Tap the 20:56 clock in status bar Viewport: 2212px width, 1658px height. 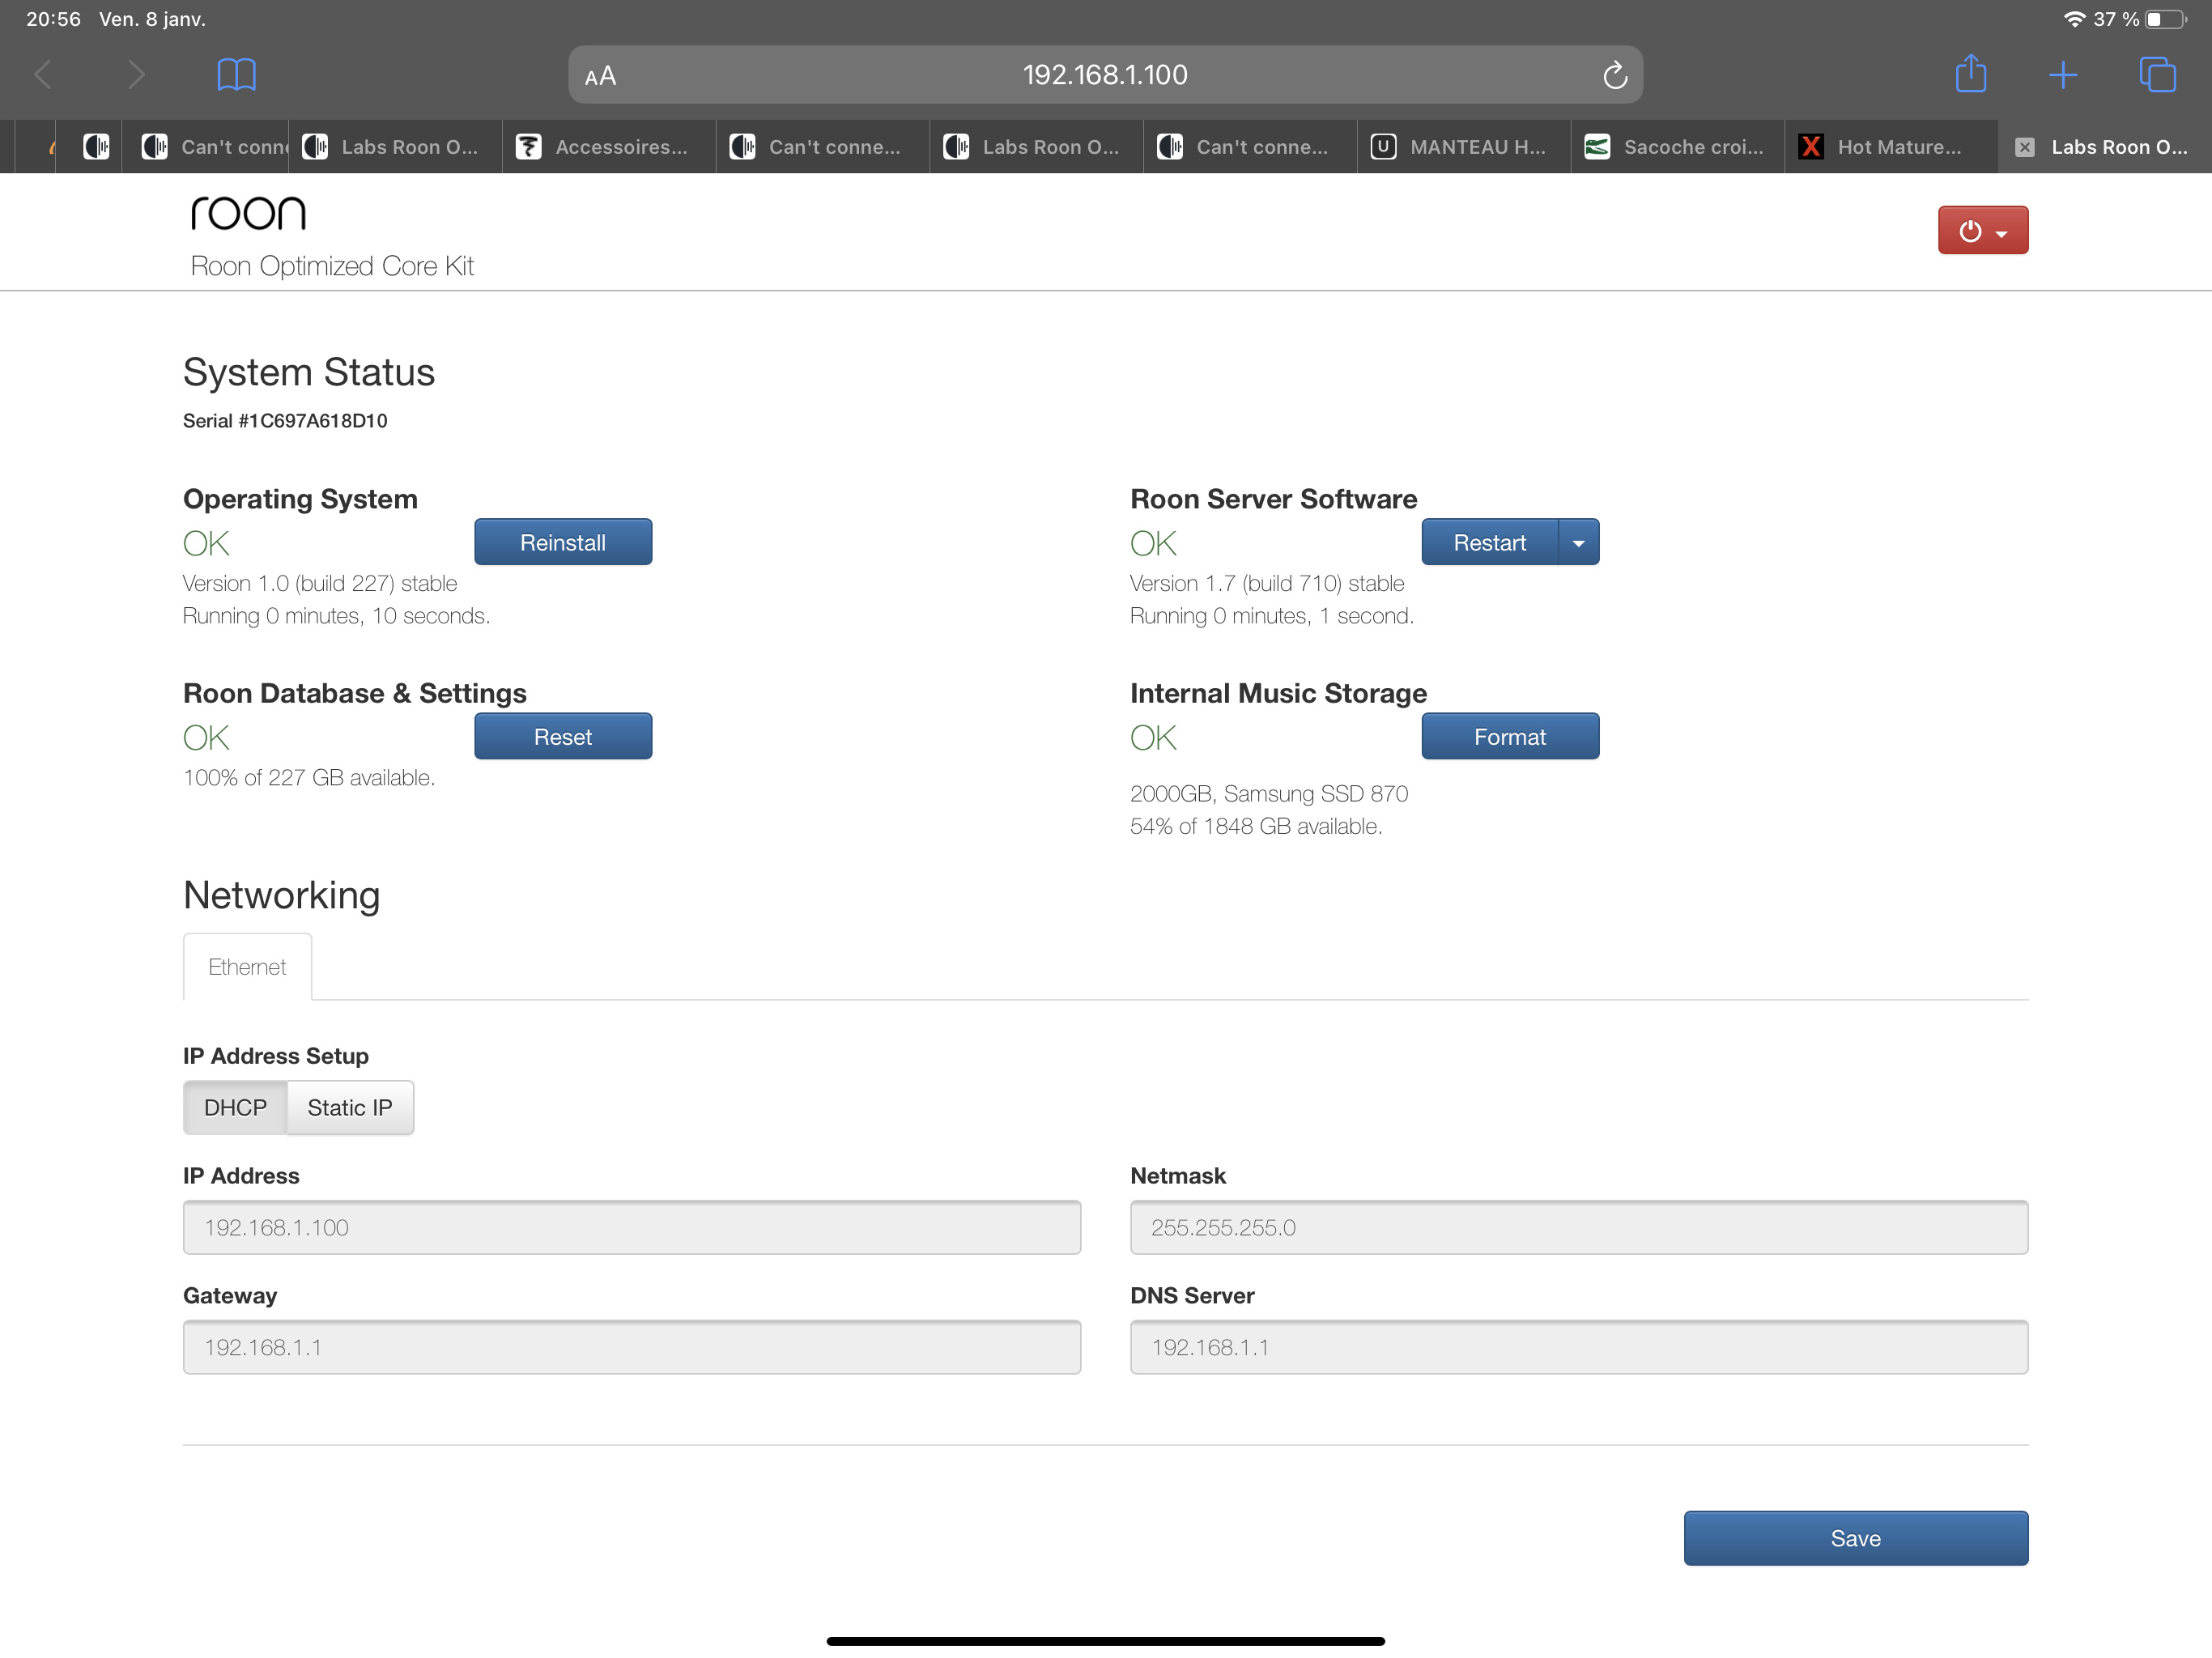coord(53,19)
